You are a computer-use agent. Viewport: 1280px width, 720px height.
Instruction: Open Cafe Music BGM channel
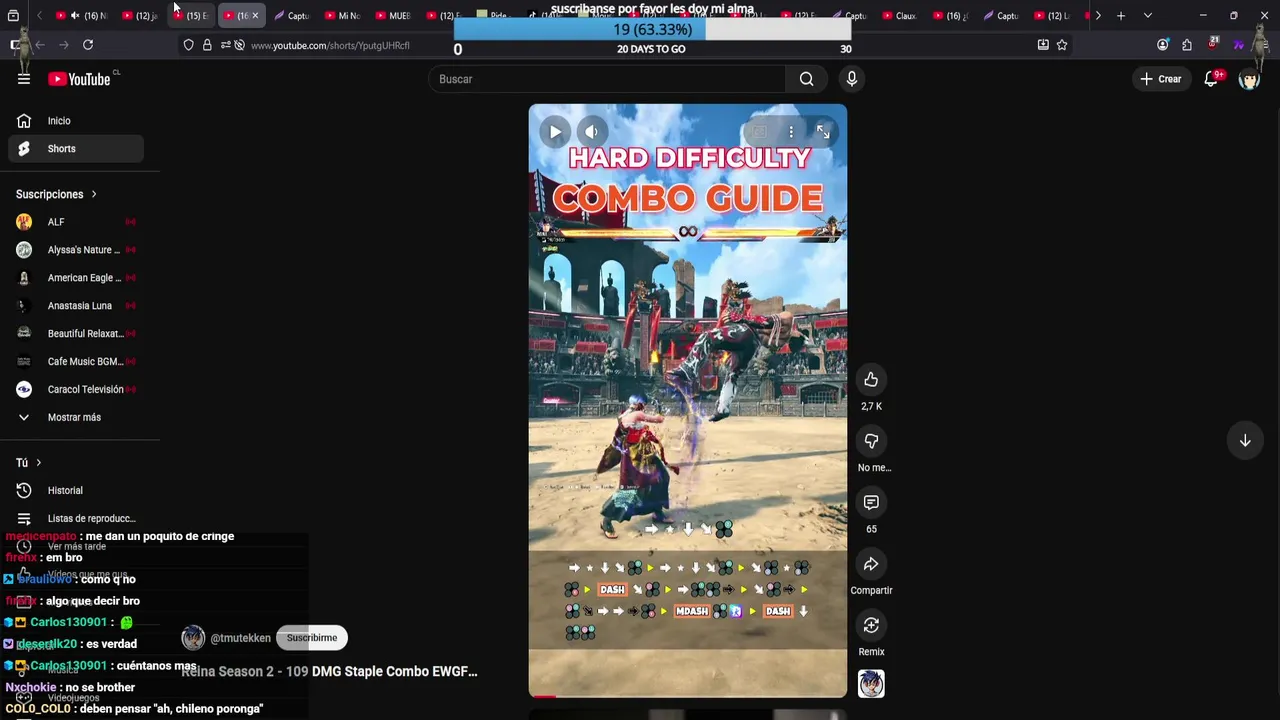[x=76, y=362]
